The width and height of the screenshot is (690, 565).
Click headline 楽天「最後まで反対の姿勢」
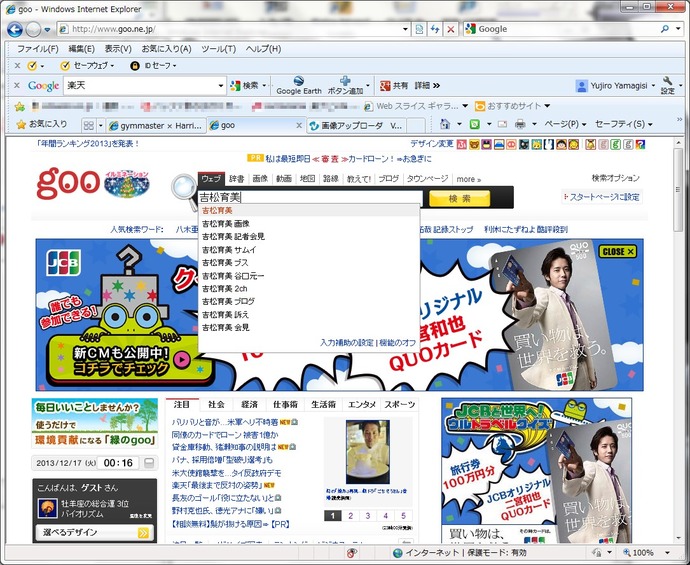218,485
